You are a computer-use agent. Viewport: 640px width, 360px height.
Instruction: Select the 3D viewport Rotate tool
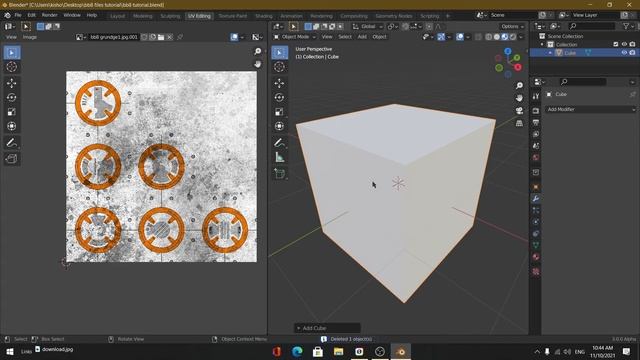tap(280, 97)
